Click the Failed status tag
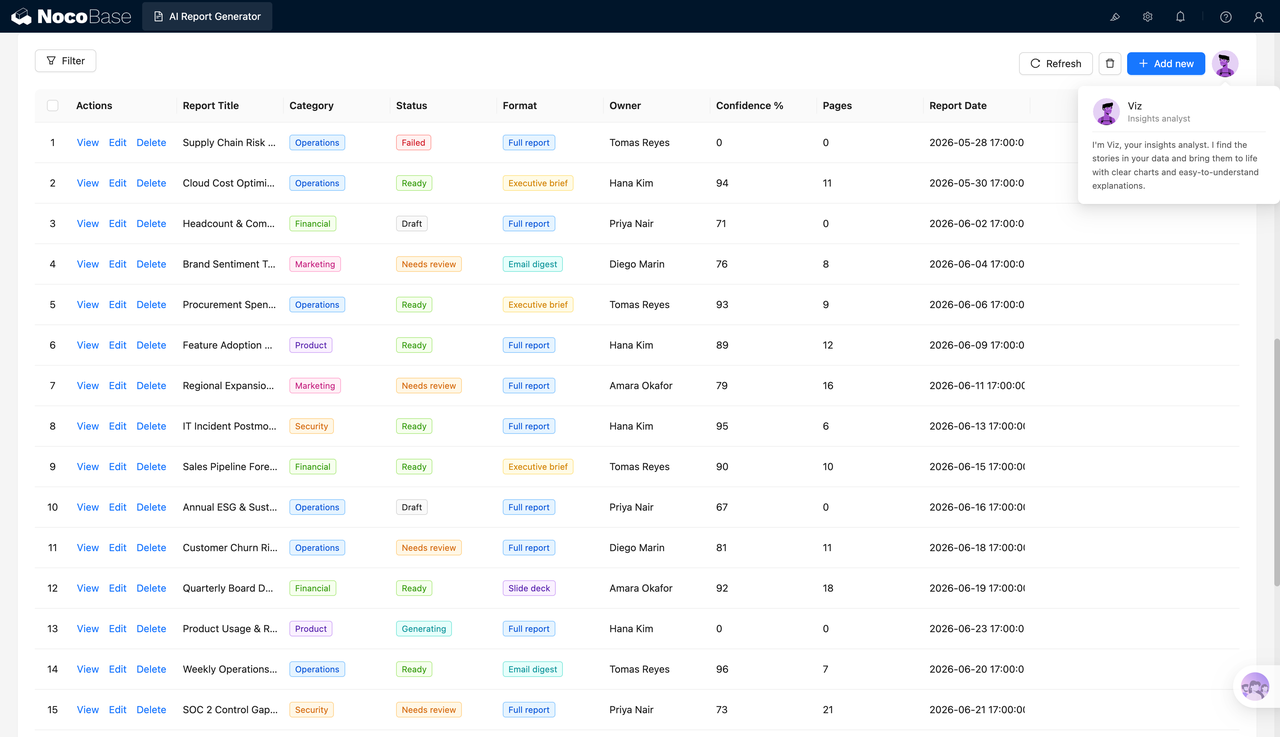This screenshot has height=737, width=1280. [x=413, y=143]
